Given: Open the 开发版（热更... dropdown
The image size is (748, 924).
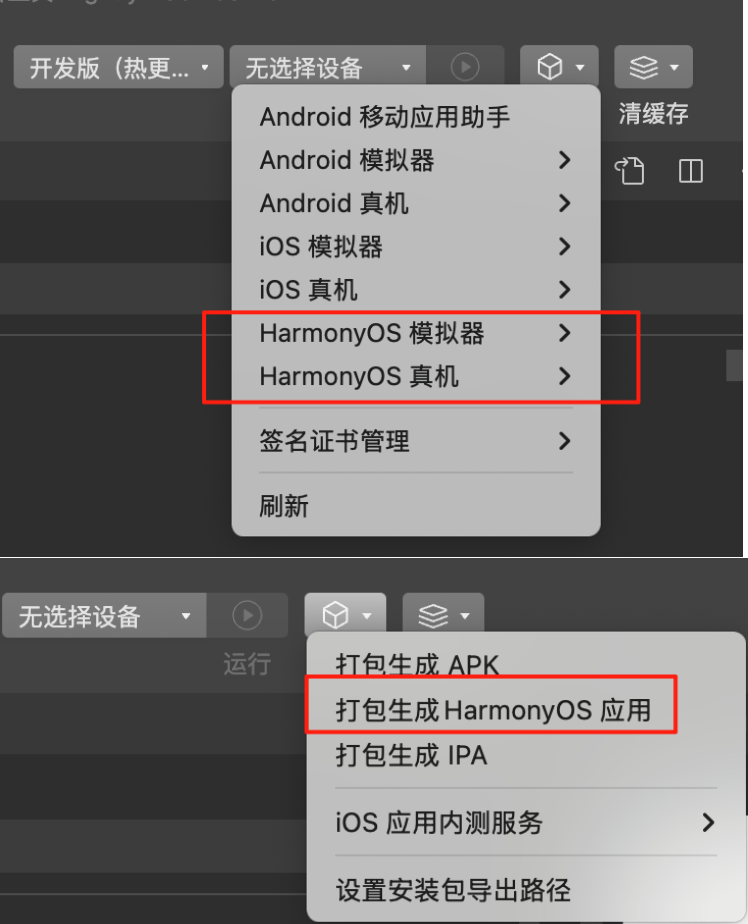Looking at the screenshot, I should [x=118, y=67].
